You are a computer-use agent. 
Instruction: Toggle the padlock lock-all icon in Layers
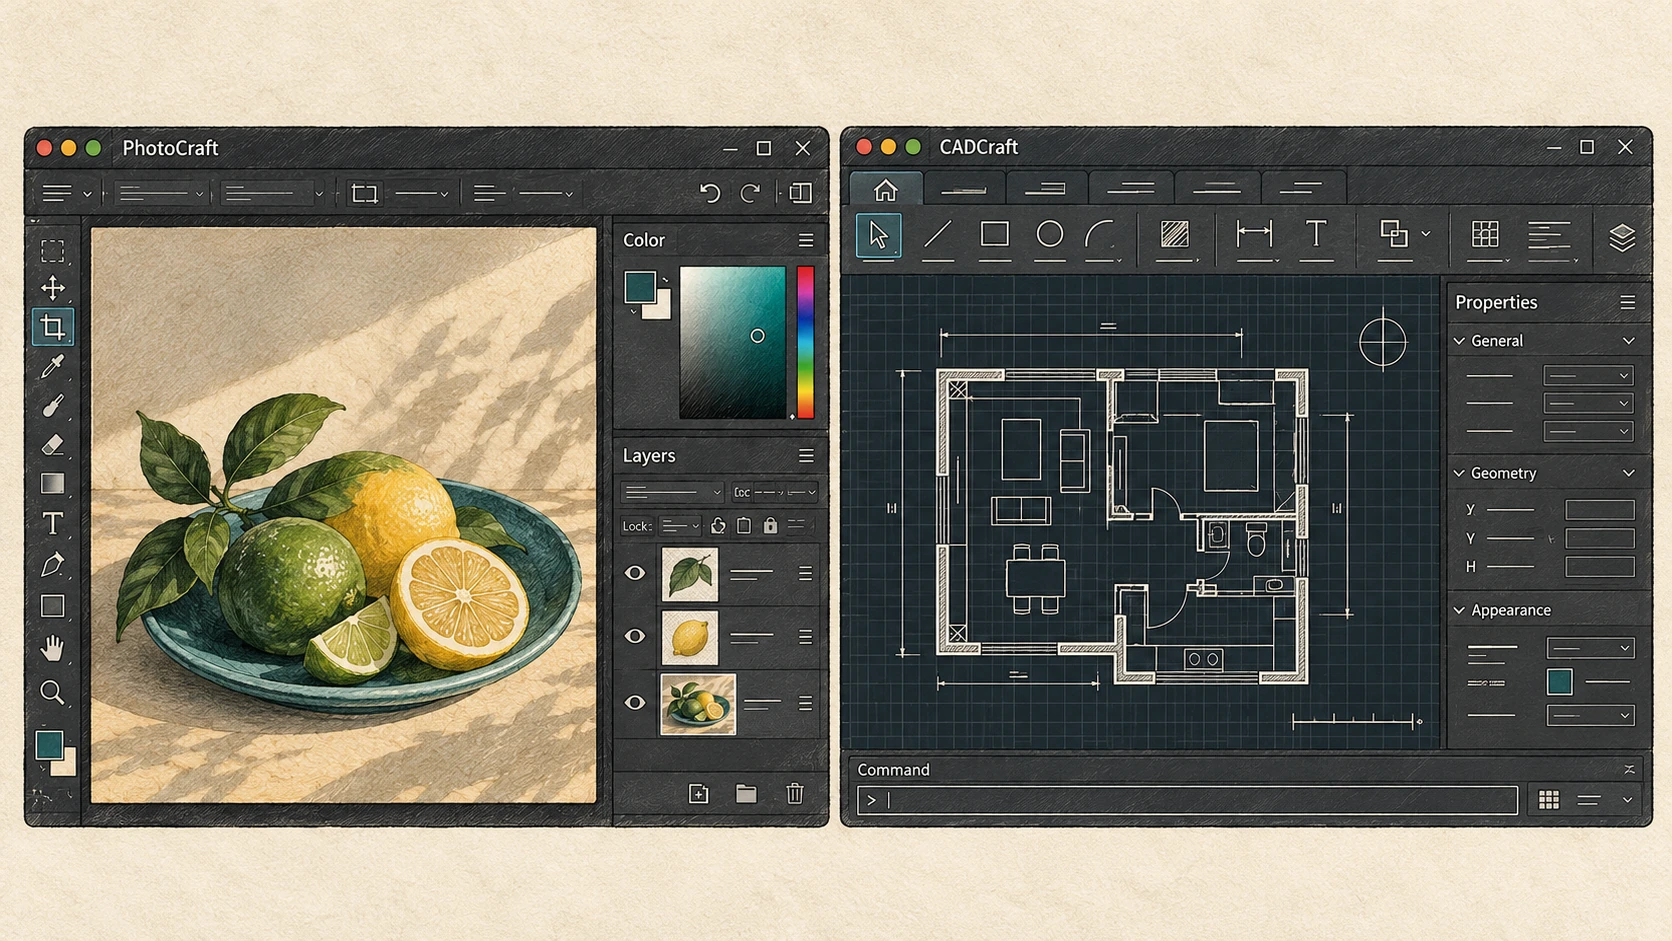tap(770, 525)
